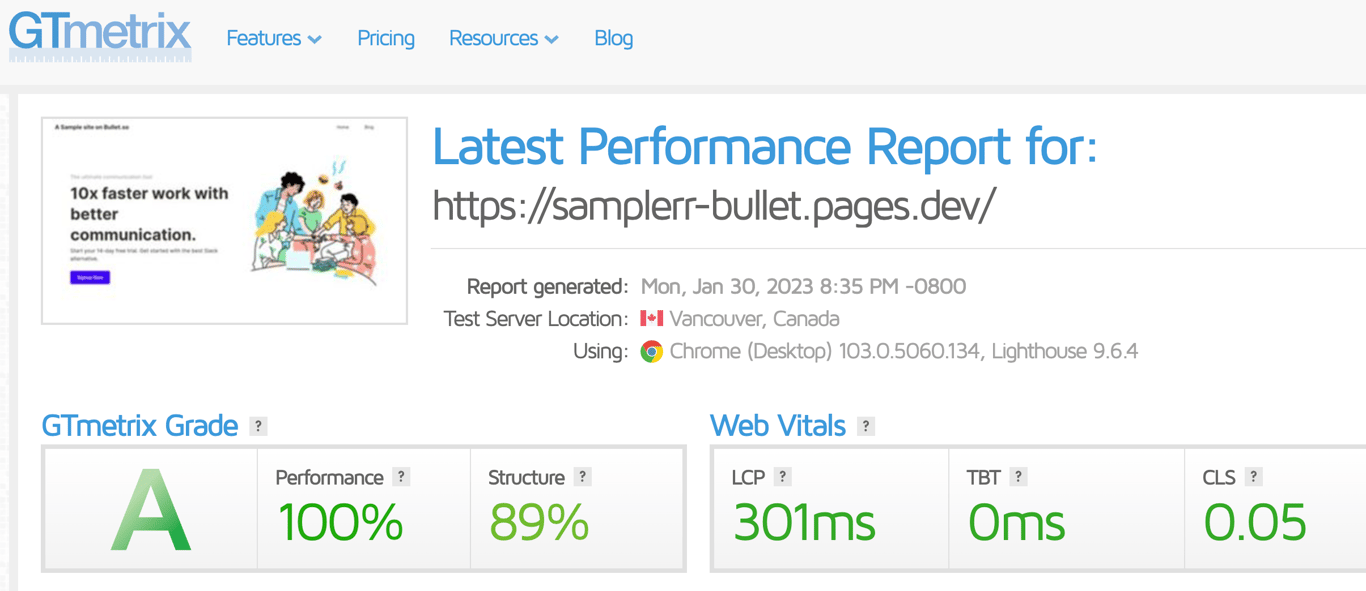
Task: Click the Chrome (Desktop) 103.0.5060.134 text
Action: (x=825, y=351)
